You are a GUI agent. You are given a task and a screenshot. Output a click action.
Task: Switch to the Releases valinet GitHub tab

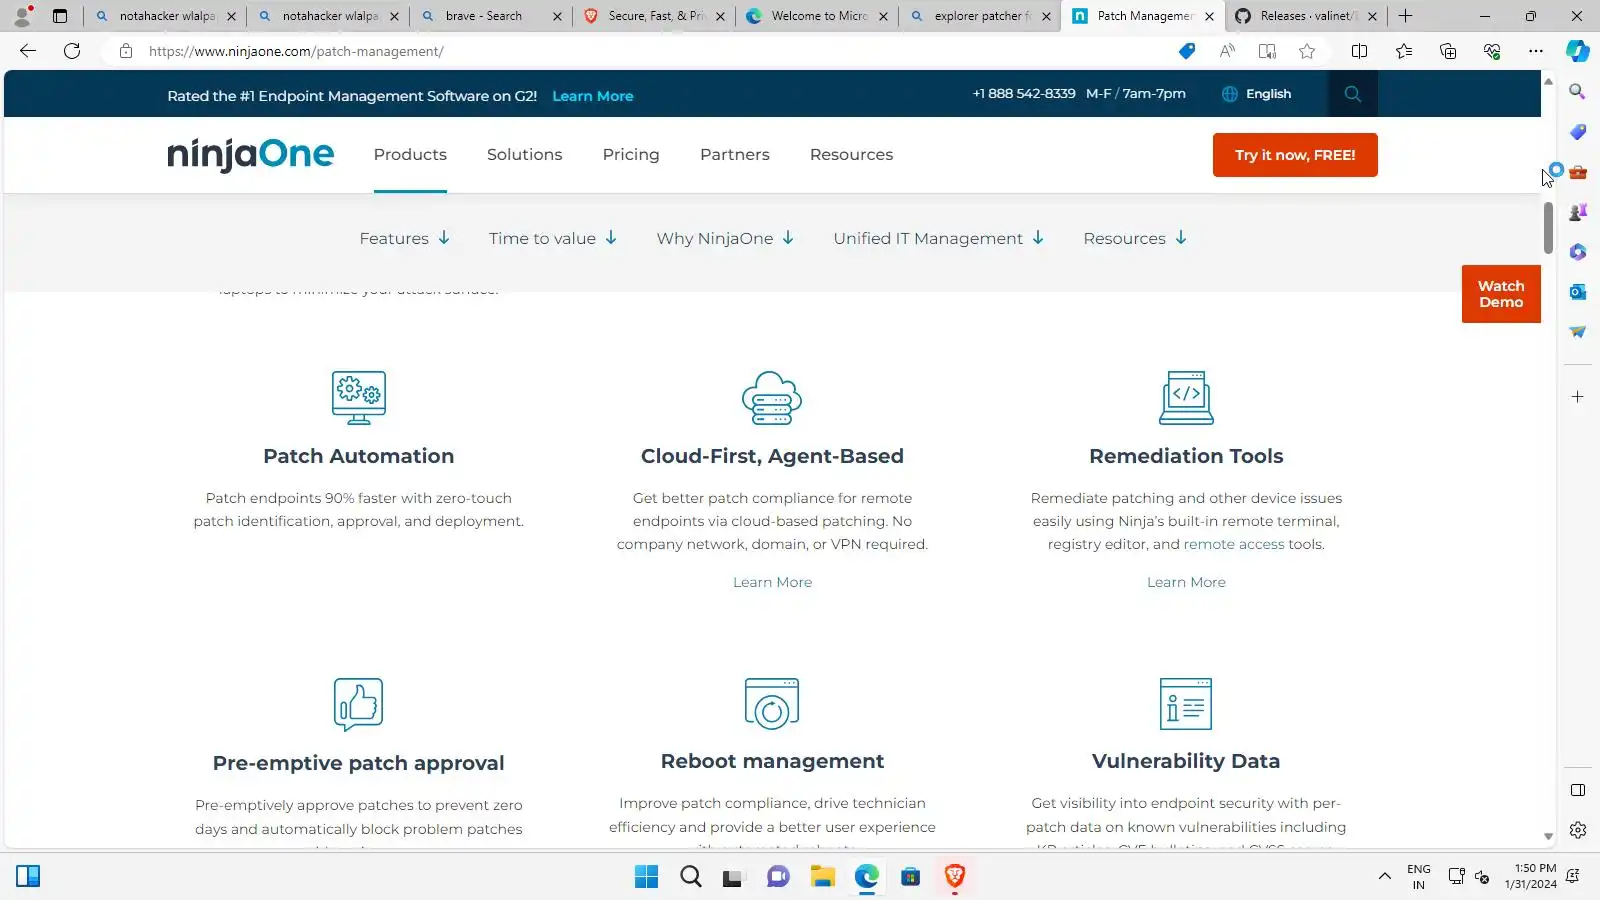1306,16
